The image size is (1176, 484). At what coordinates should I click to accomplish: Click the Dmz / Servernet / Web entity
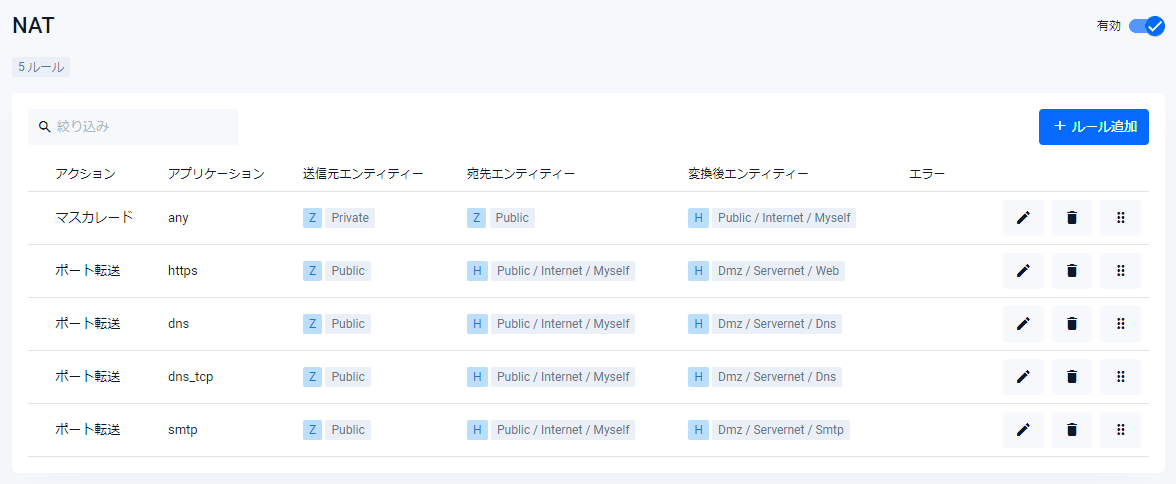pyautogui.click(x=778, y=271)
